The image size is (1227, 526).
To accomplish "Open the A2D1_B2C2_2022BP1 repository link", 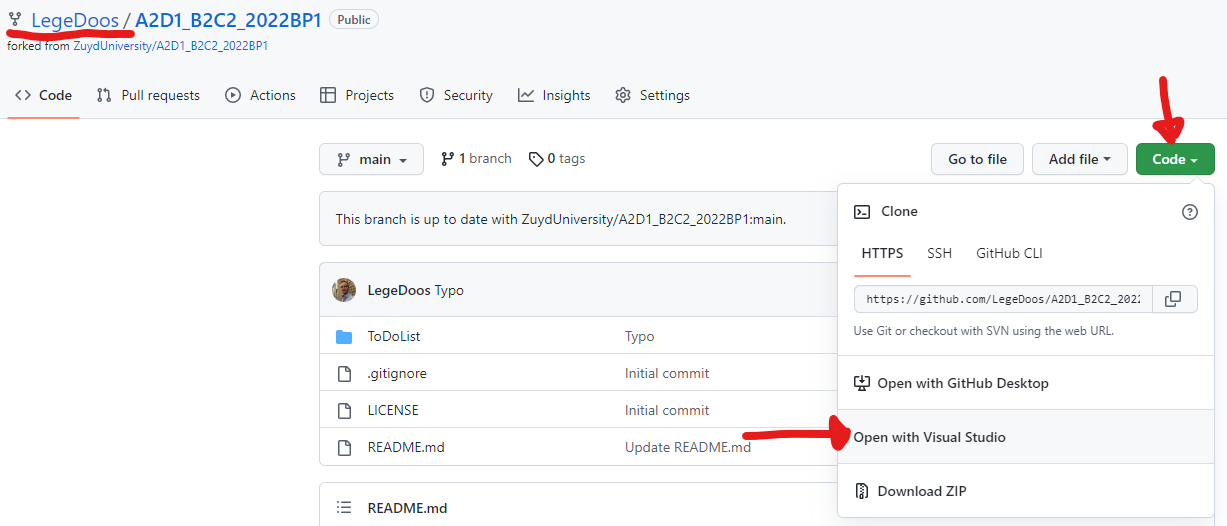I will coord(228,19).
